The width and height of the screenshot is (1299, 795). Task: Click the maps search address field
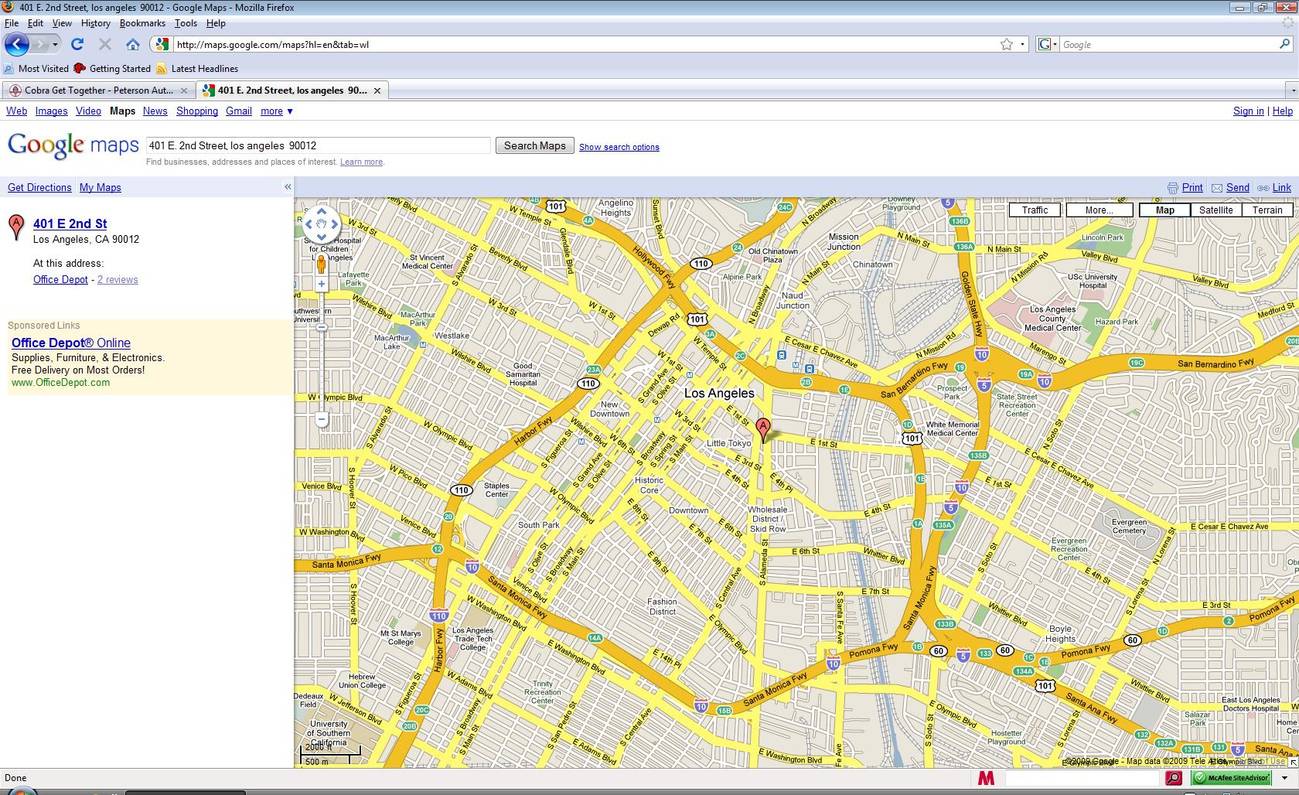pos(318,146)
